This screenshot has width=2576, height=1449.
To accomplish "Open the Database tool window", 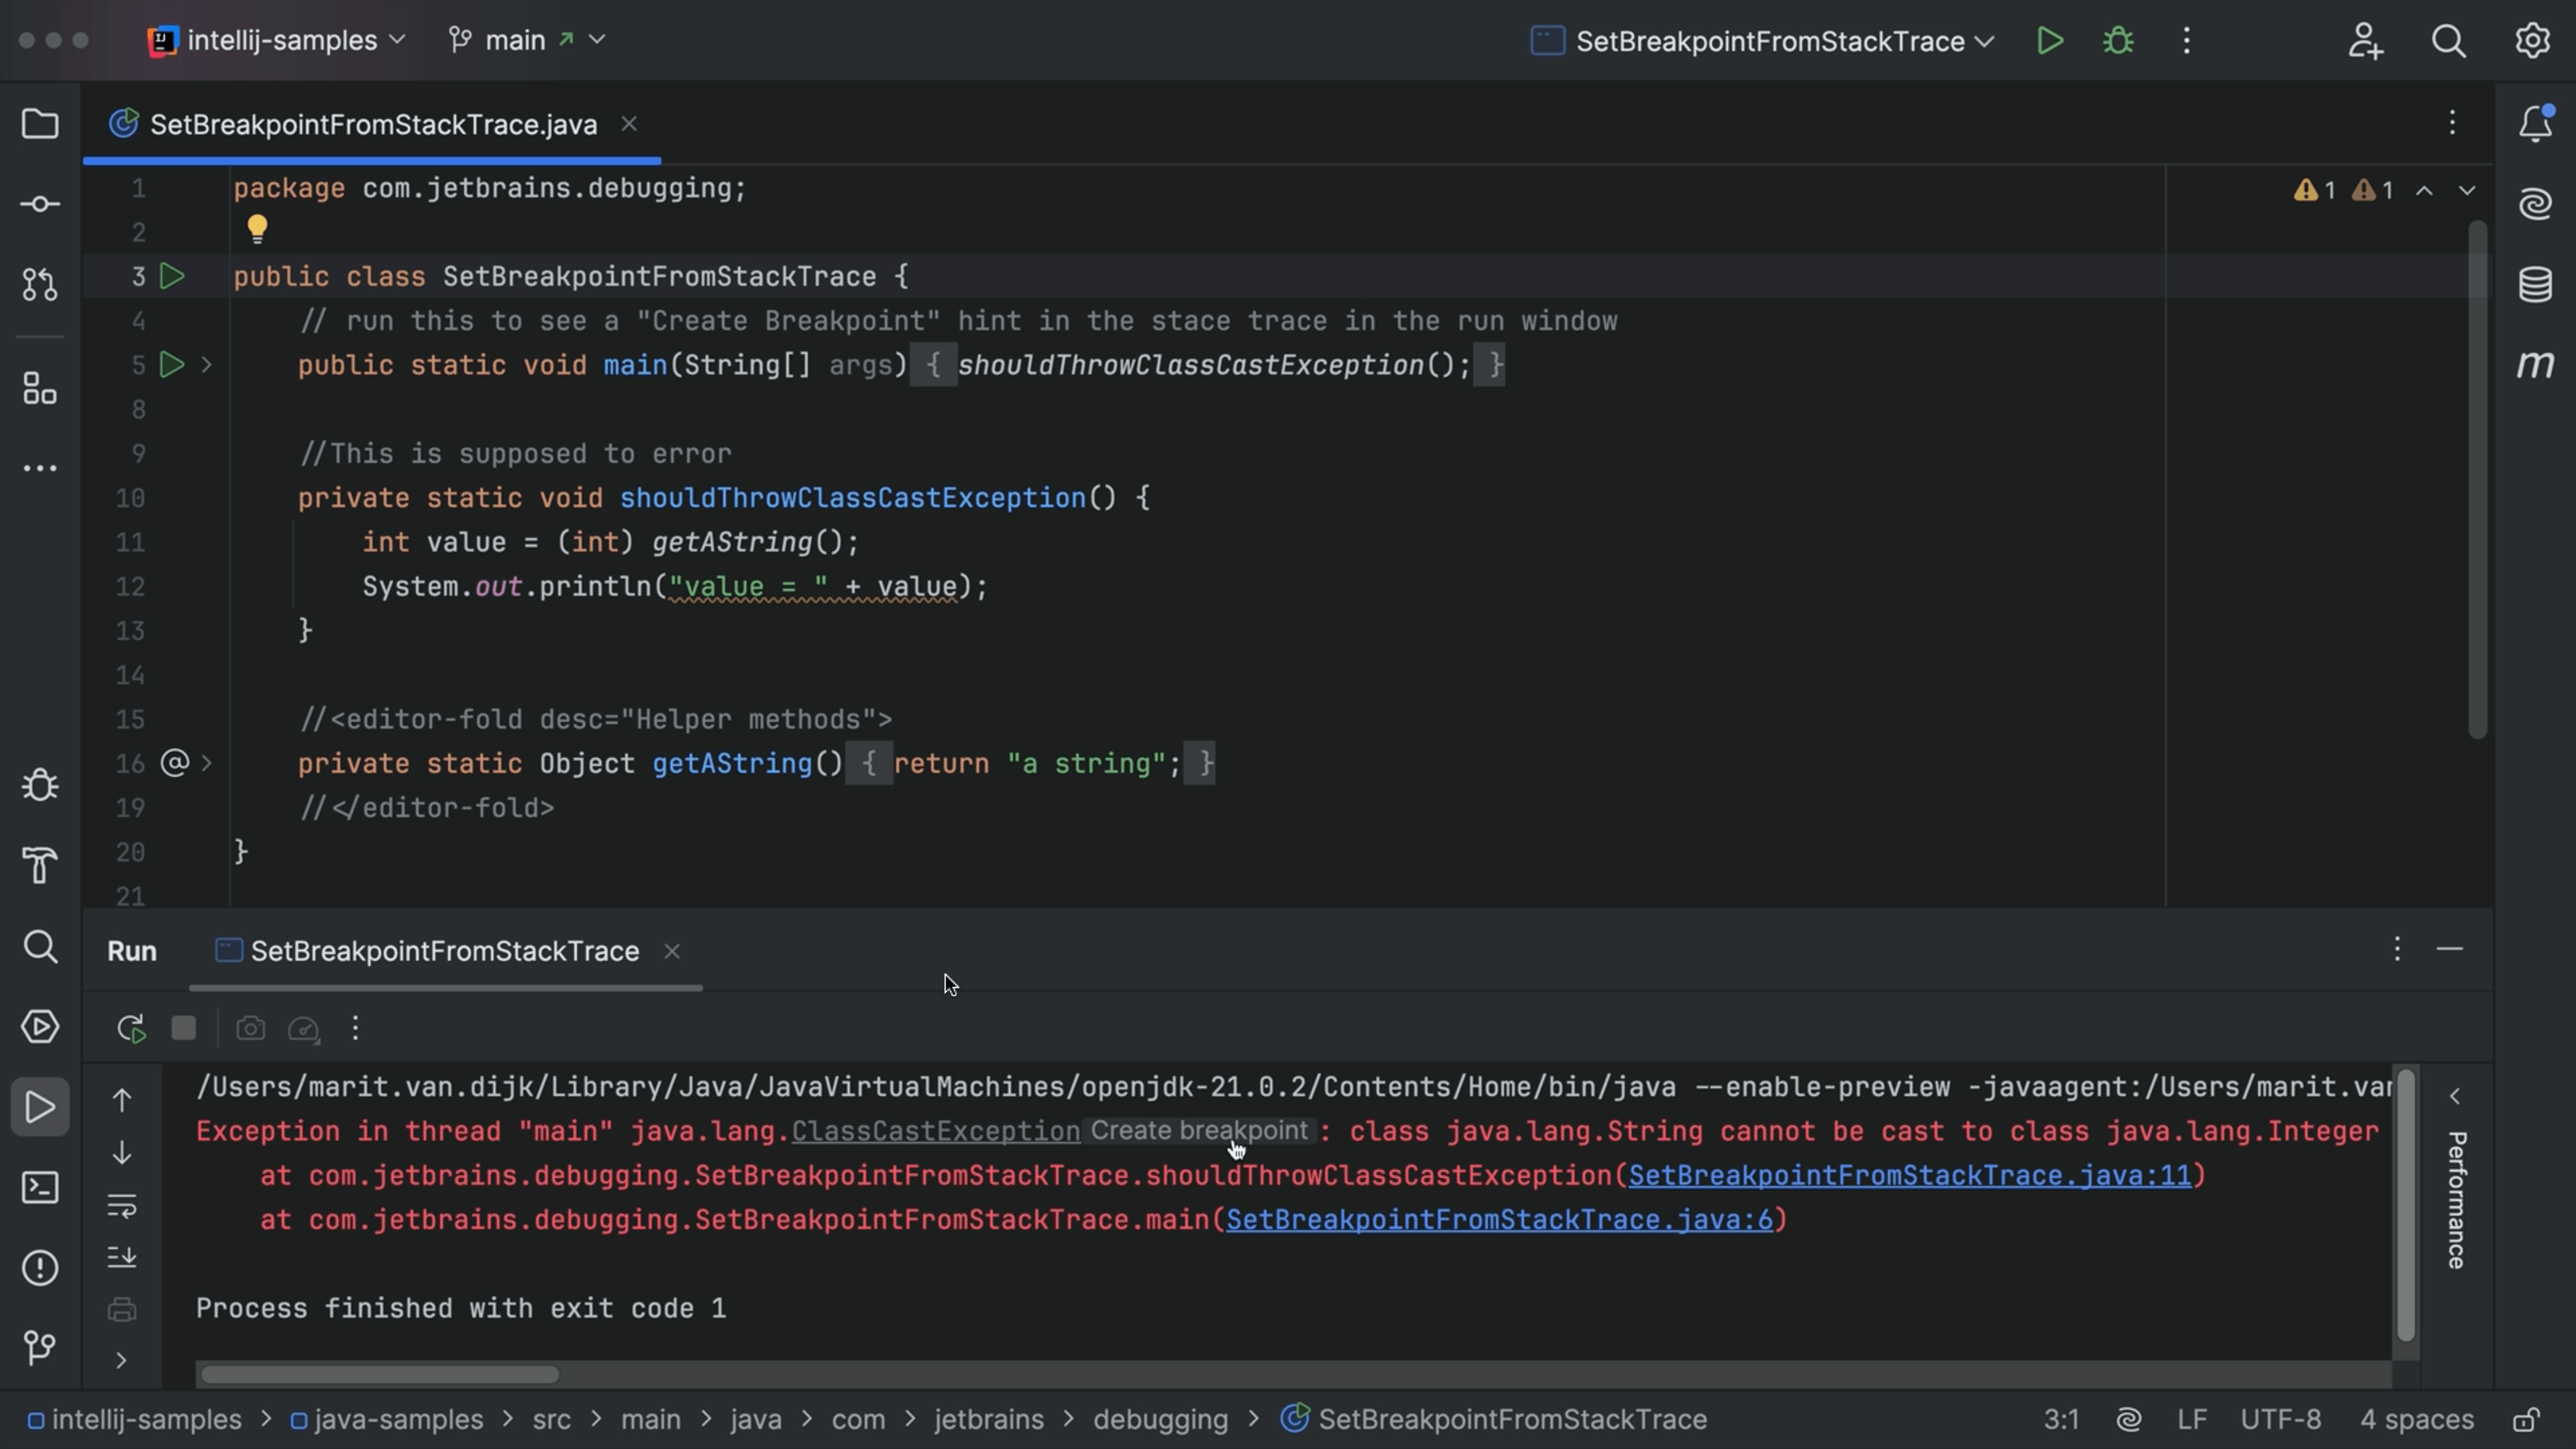I will point(2535,284).
